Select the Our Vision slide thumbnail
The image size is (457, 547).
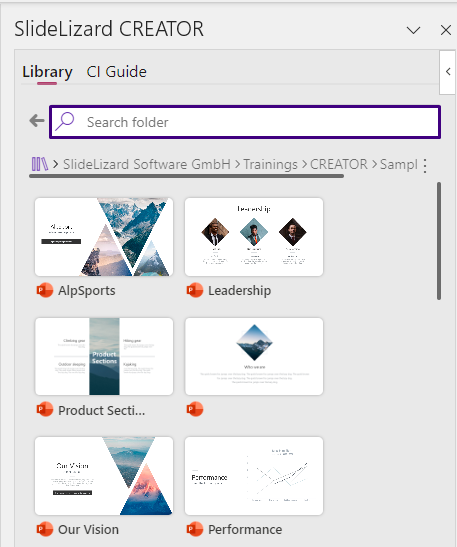pyautogui.click(x=104, y=476)
